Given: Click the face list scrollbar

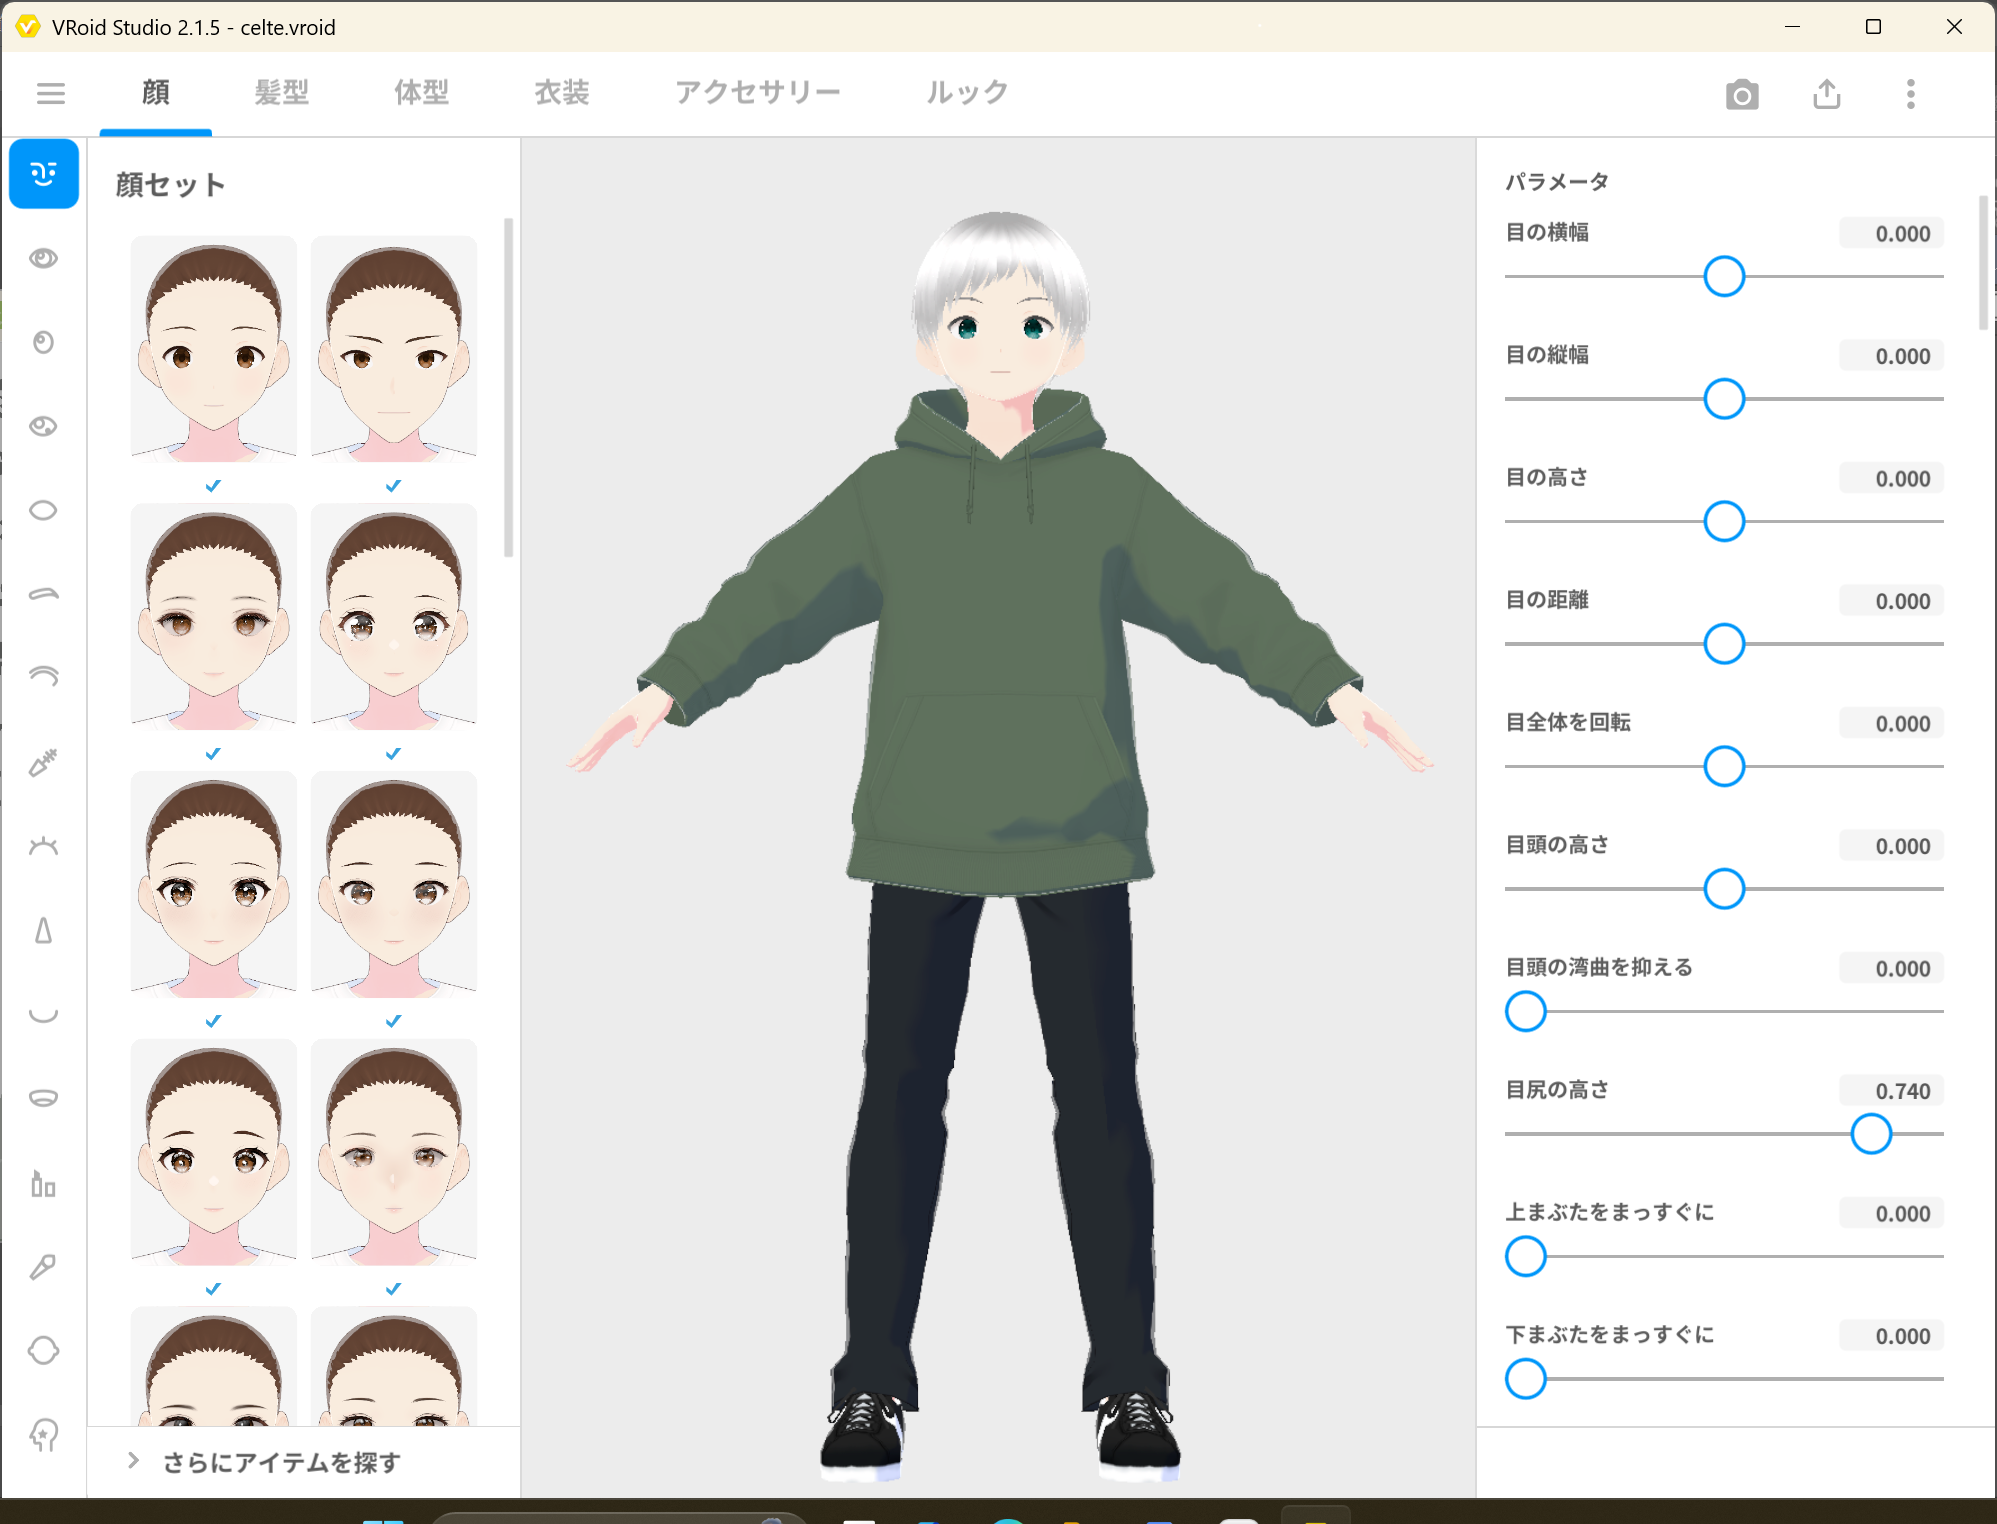Looking at the screenshot, I should click(508, 390).
